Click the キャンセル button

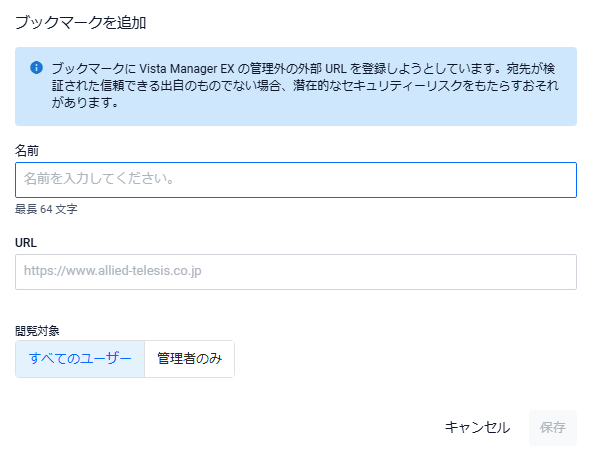pyautogui.click(x=477, y=427)
